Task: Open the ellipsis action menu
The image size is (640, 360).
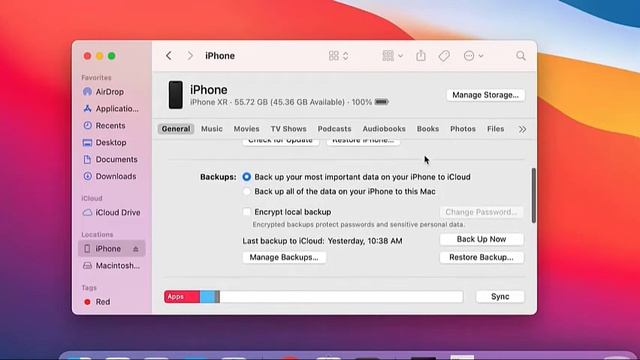Action: click(473, 56)
